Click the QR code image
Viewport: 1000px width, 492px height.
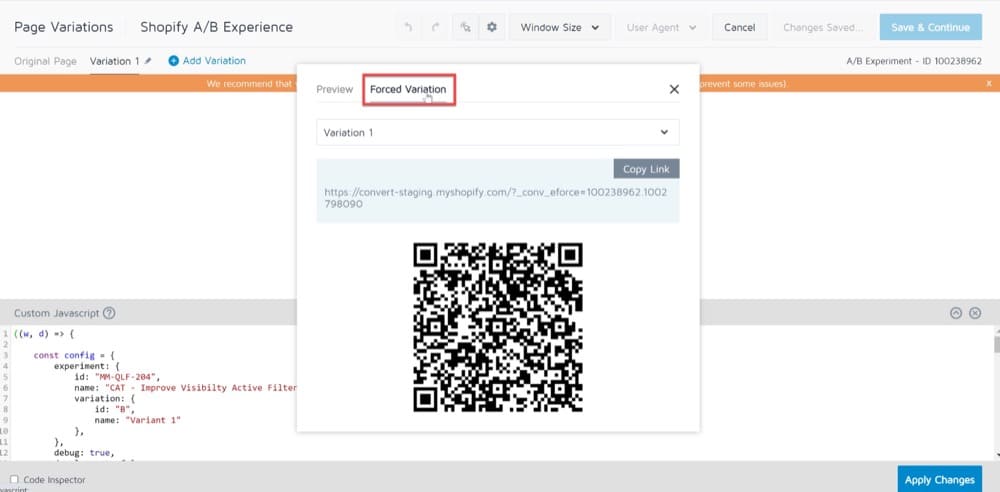click(497, 327)
